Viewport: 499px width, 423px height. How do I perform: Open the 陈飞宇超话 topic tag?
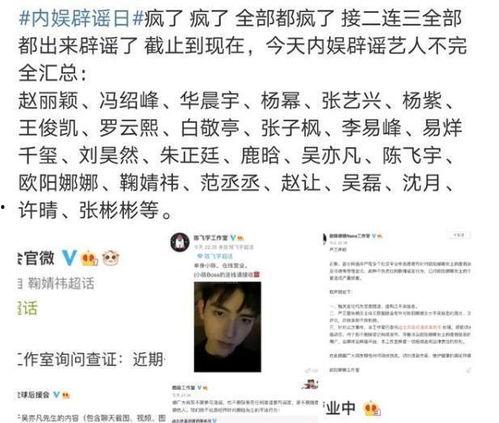(216, 256)
